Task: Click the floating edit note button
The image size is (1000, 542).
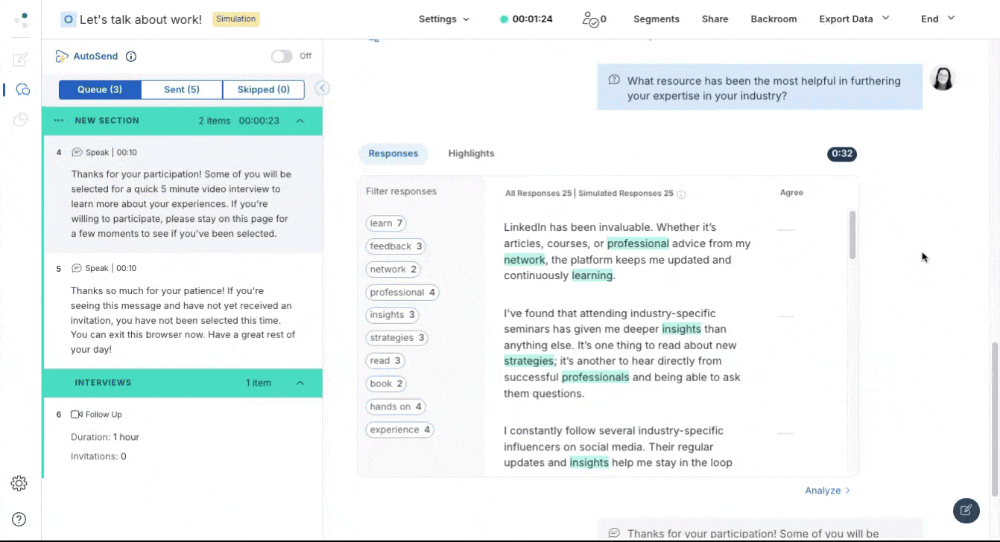Action: click(x=965, y=510)
